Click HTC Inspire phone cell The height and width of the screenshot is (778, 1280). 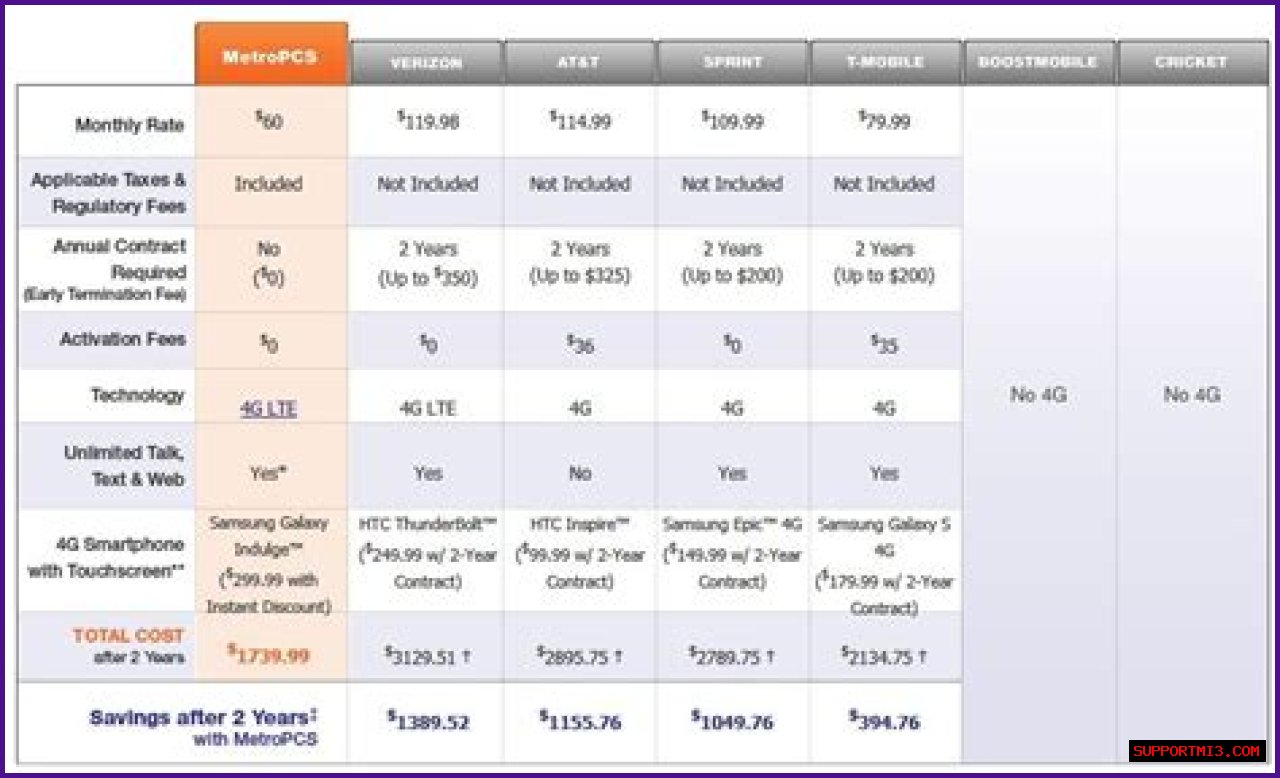pos(580,553)
